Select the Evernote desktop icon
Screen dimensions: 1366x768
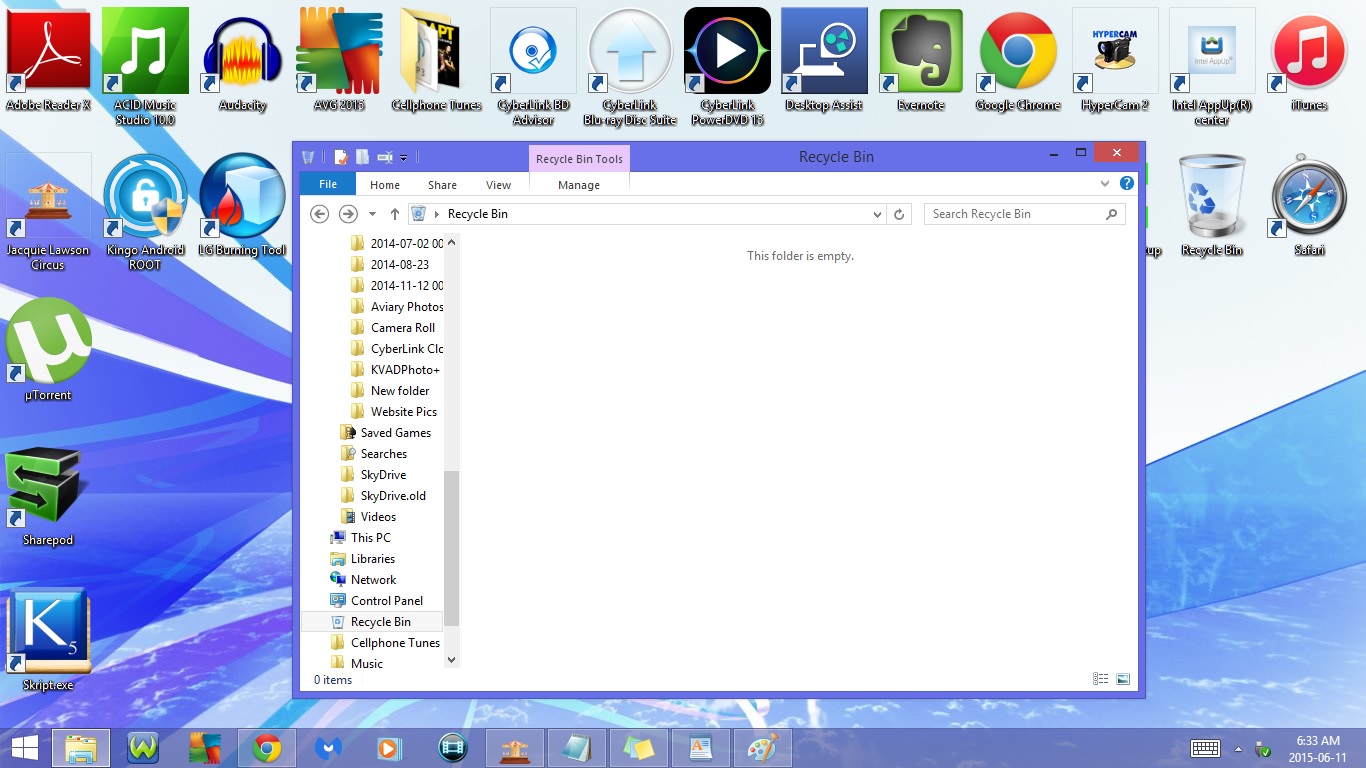tap(921, 60)
